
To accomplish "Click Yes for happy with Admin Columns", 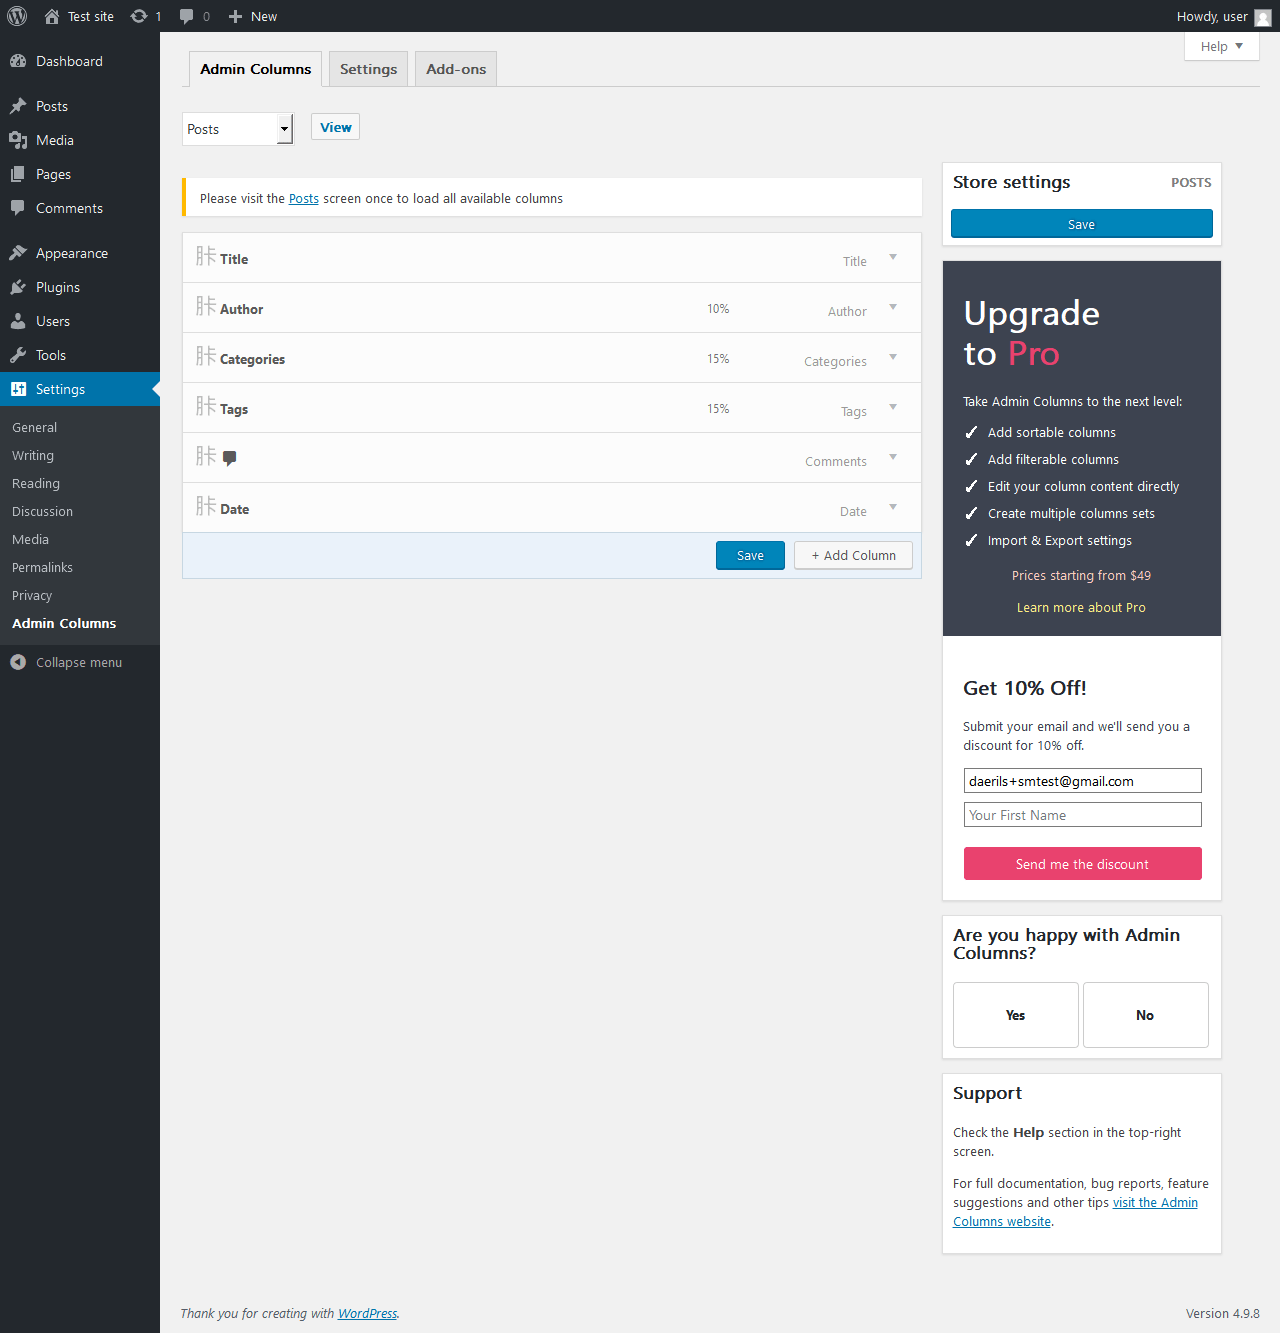I will coord(1016,1015).
